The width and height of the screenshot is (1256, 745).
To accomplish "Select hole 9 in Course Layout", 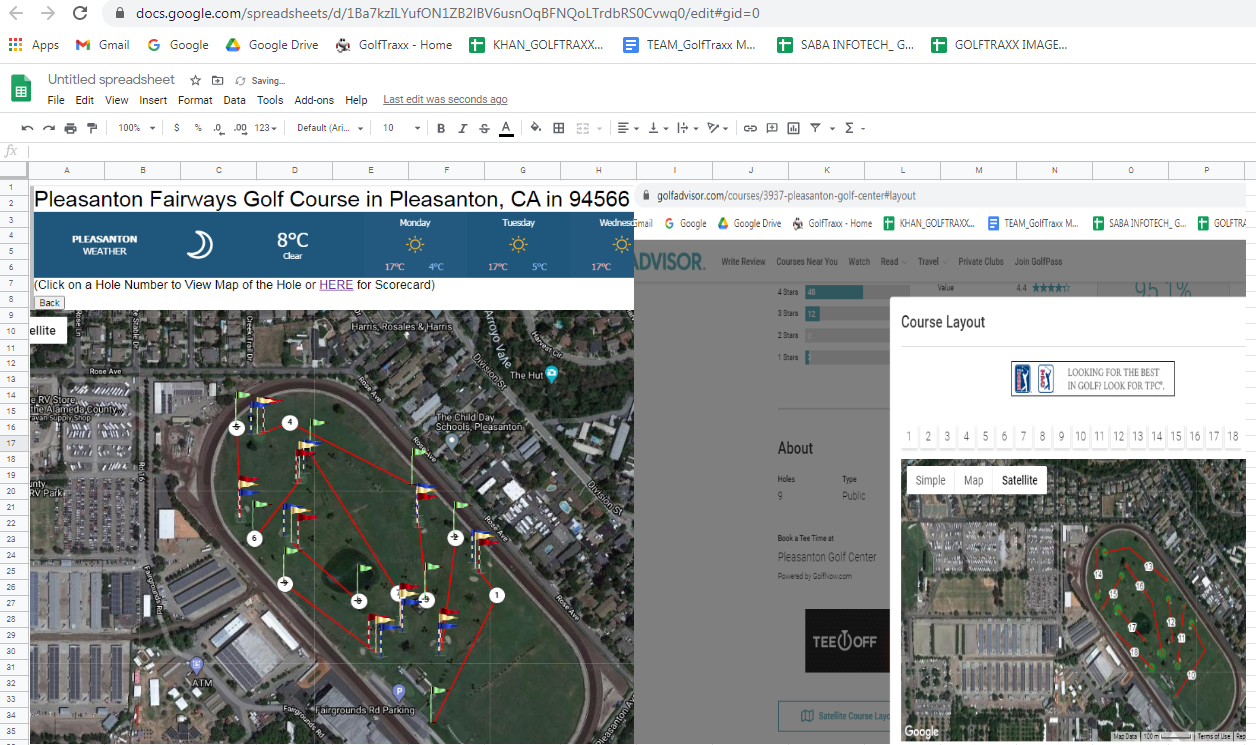I will pyautogui.click(x=1061, y=436).
